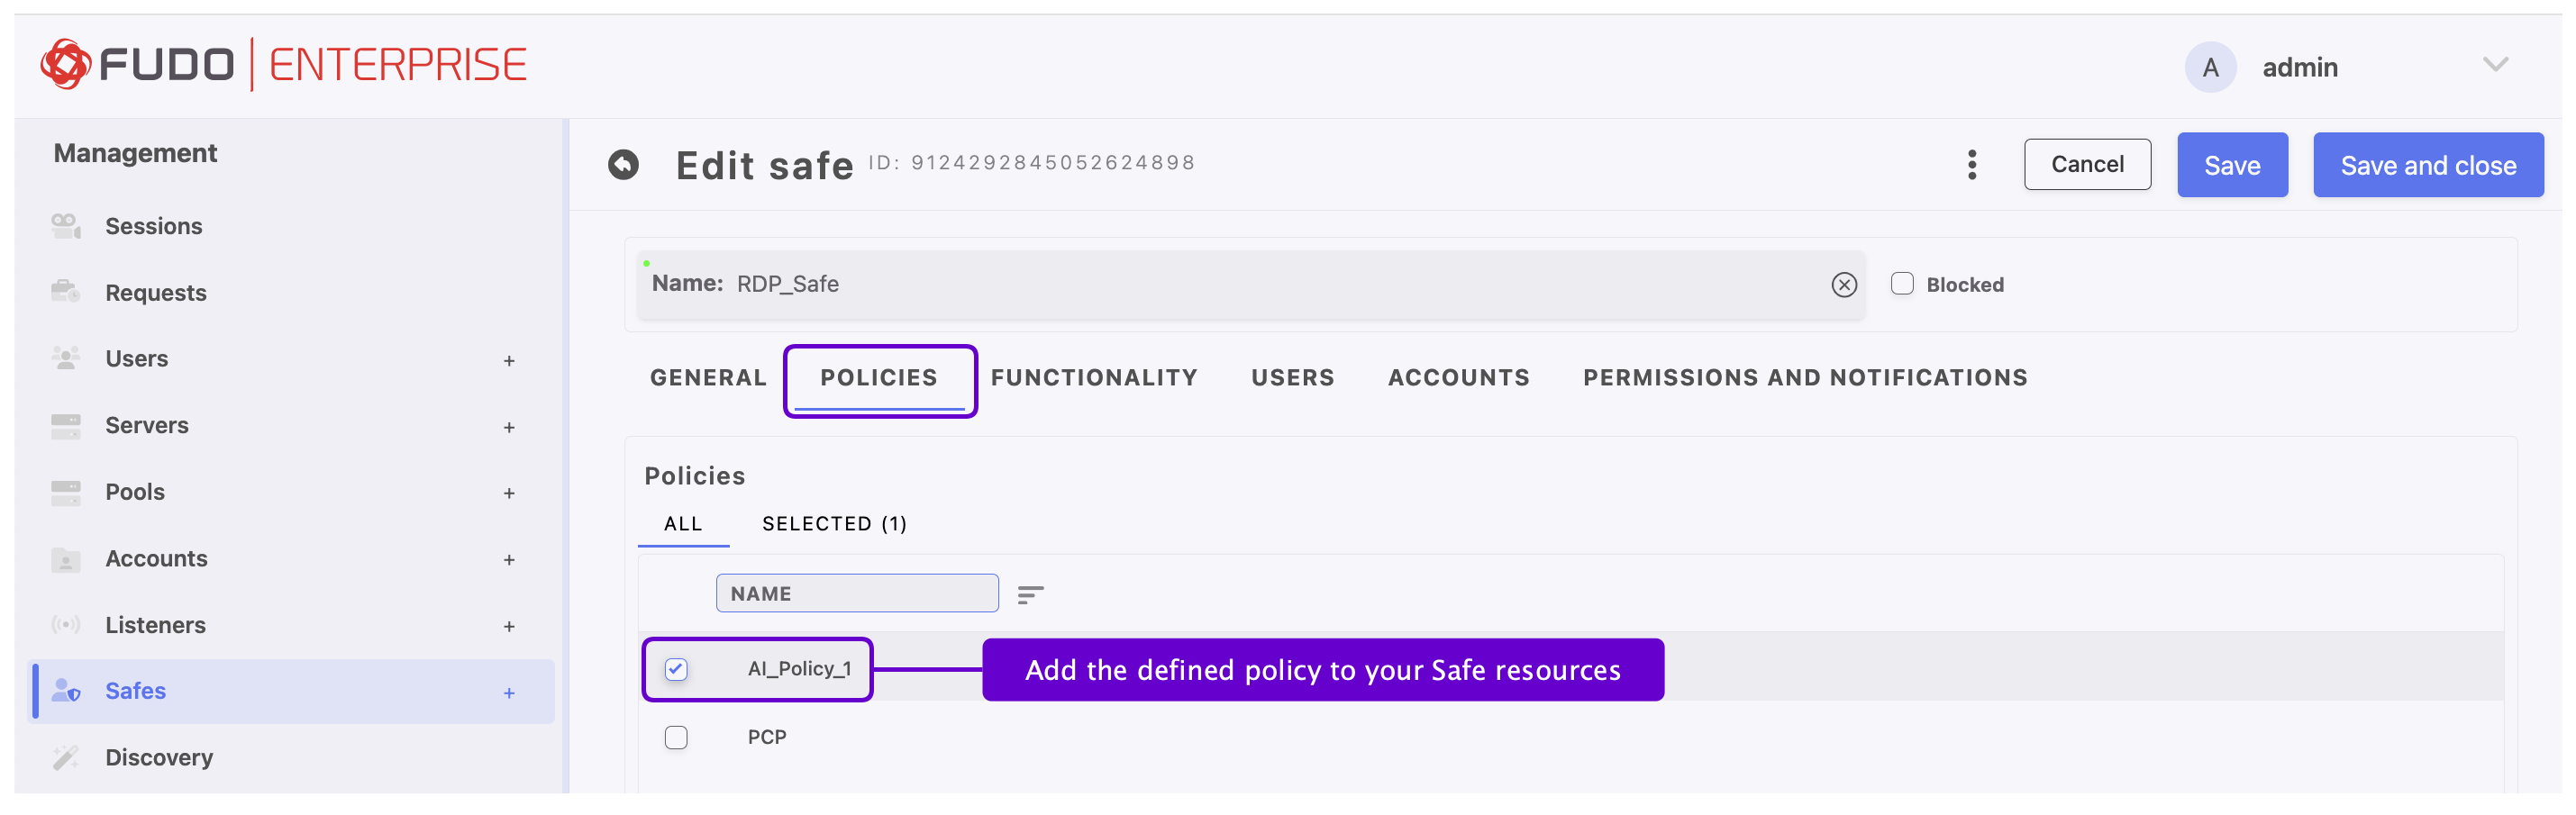
Task: Select the Requests icon in the sidebar
Action: point(65,292)
